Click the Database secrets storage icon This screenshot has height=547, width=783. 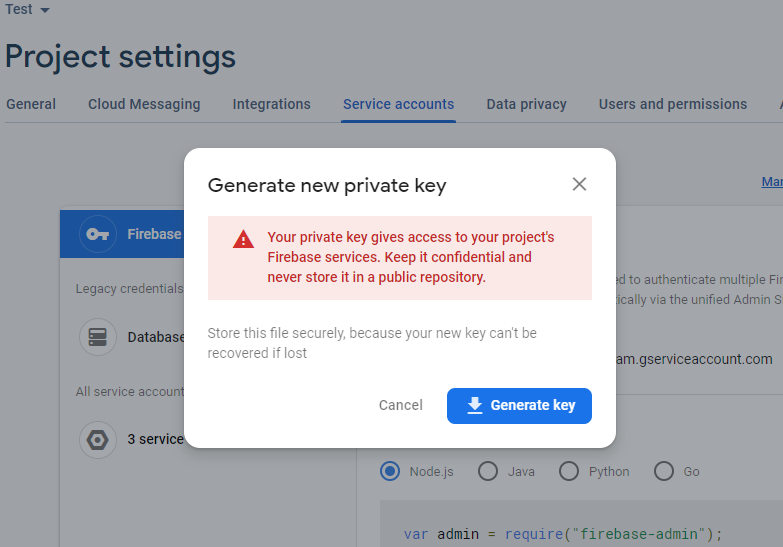pyautogui.click(x=97, y=337)
